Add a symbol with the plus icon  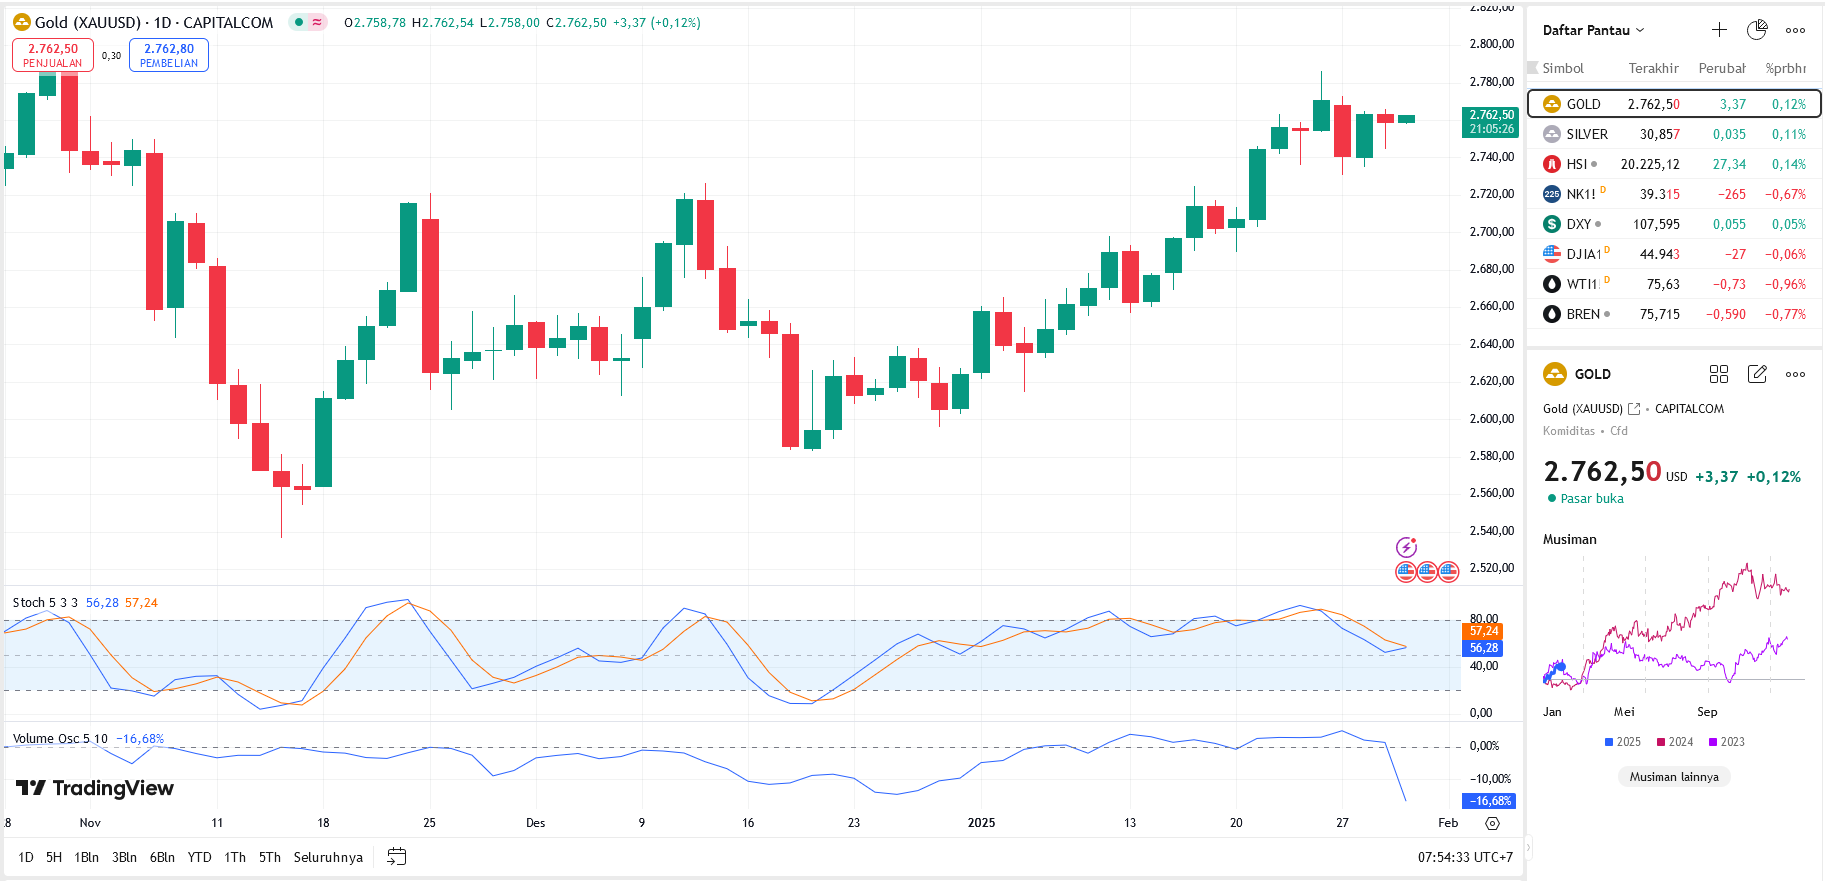pos(1719,30)
